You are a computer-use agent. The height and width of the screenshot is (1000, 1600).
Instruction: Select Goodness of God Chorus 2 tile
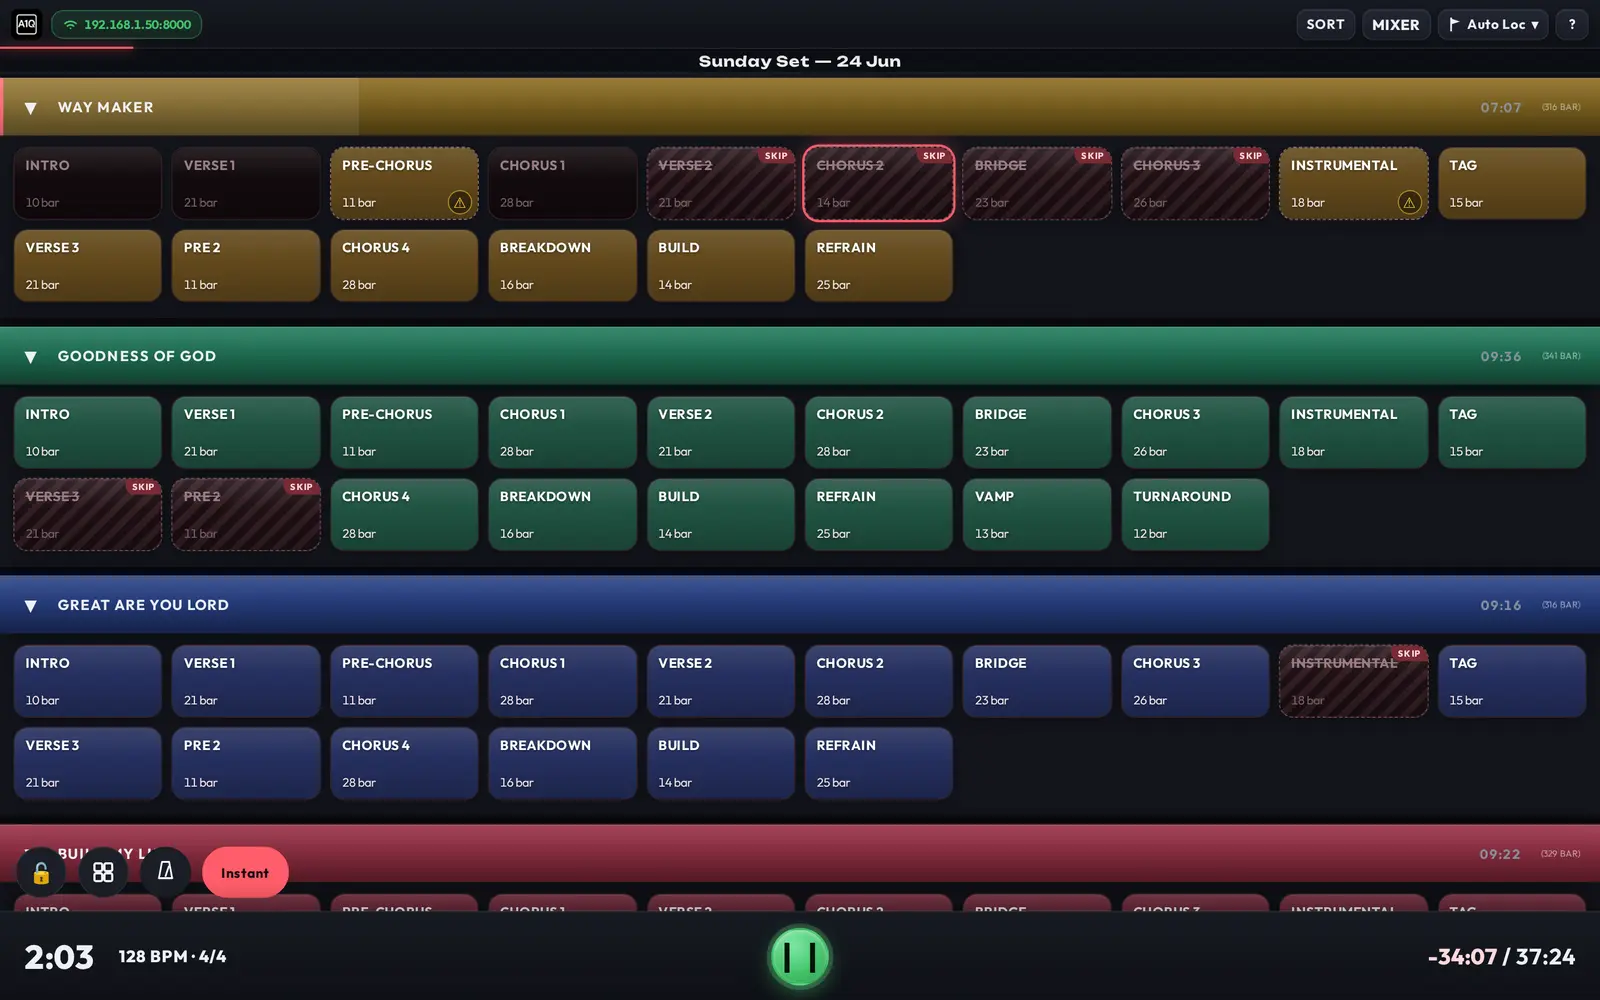click(879, 433)
